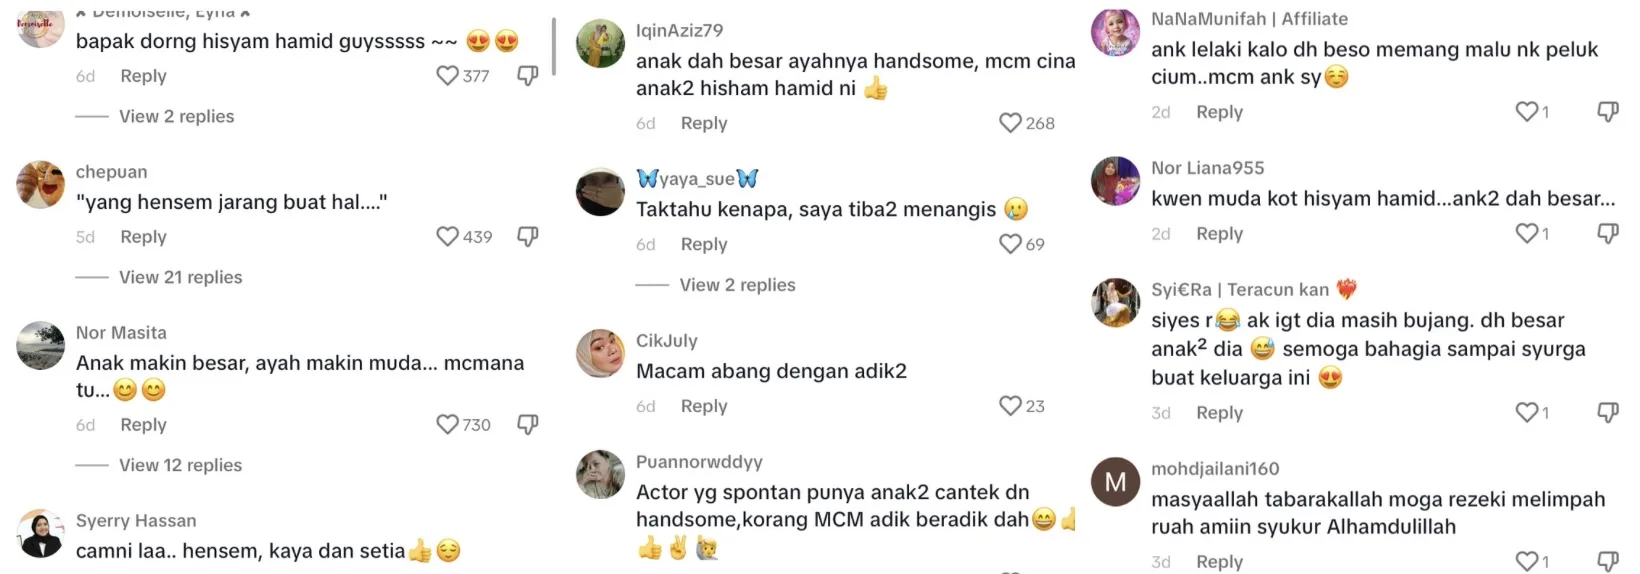Image resolution: width=1640 pixels, height=574 pixels.
Task: Toggle like on the 377-likes comment
Action: coord(447,76)
